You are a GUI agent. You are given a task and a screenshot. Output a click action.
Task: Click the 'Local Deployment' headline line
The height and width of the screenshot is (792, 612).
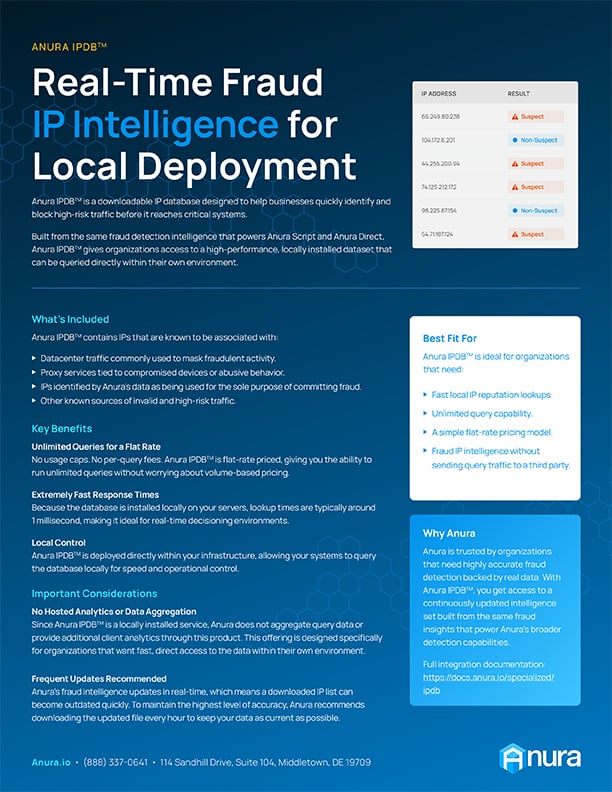click(194, 167)
